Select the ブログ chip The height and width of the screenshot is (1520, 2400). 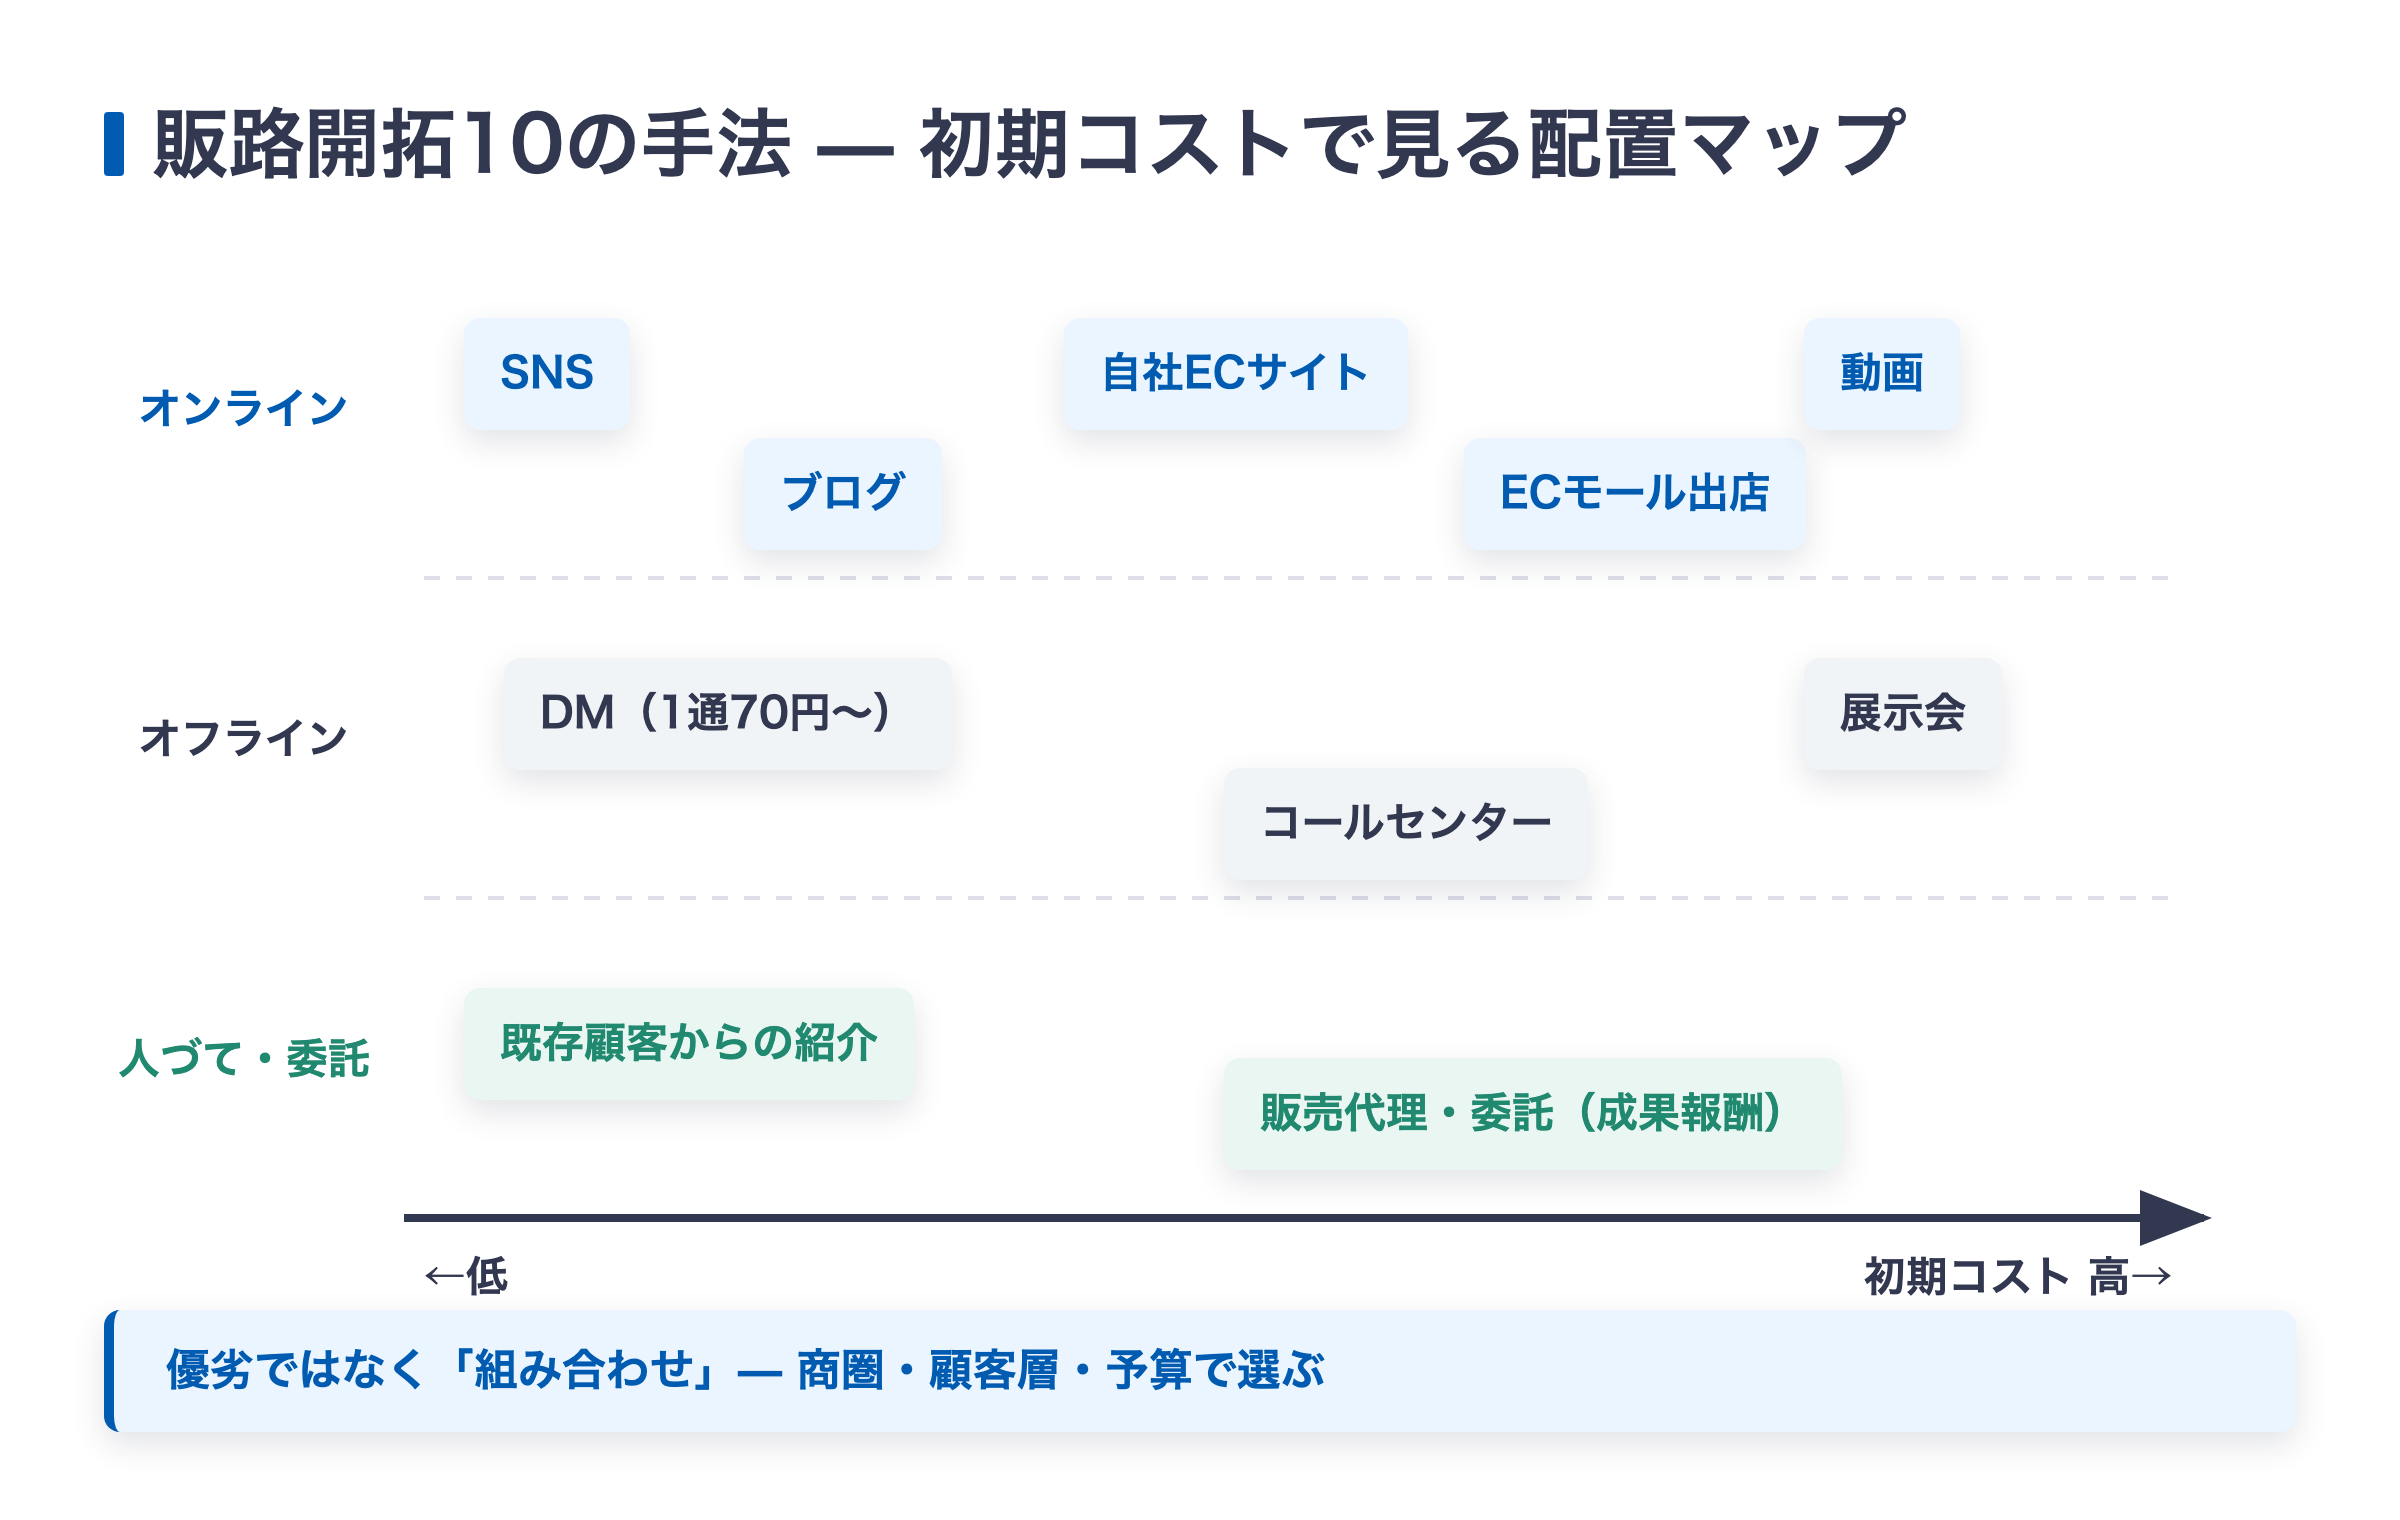coord(843,494)
